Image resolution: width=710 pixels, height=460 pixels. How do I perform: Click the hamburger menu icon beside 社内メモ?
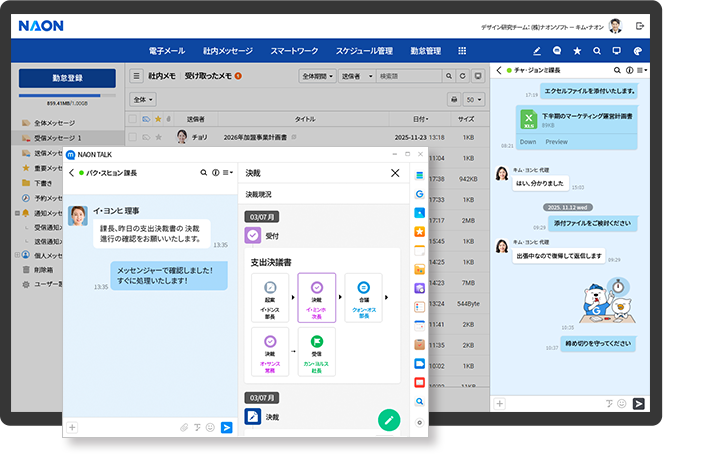tap(136, 76)
